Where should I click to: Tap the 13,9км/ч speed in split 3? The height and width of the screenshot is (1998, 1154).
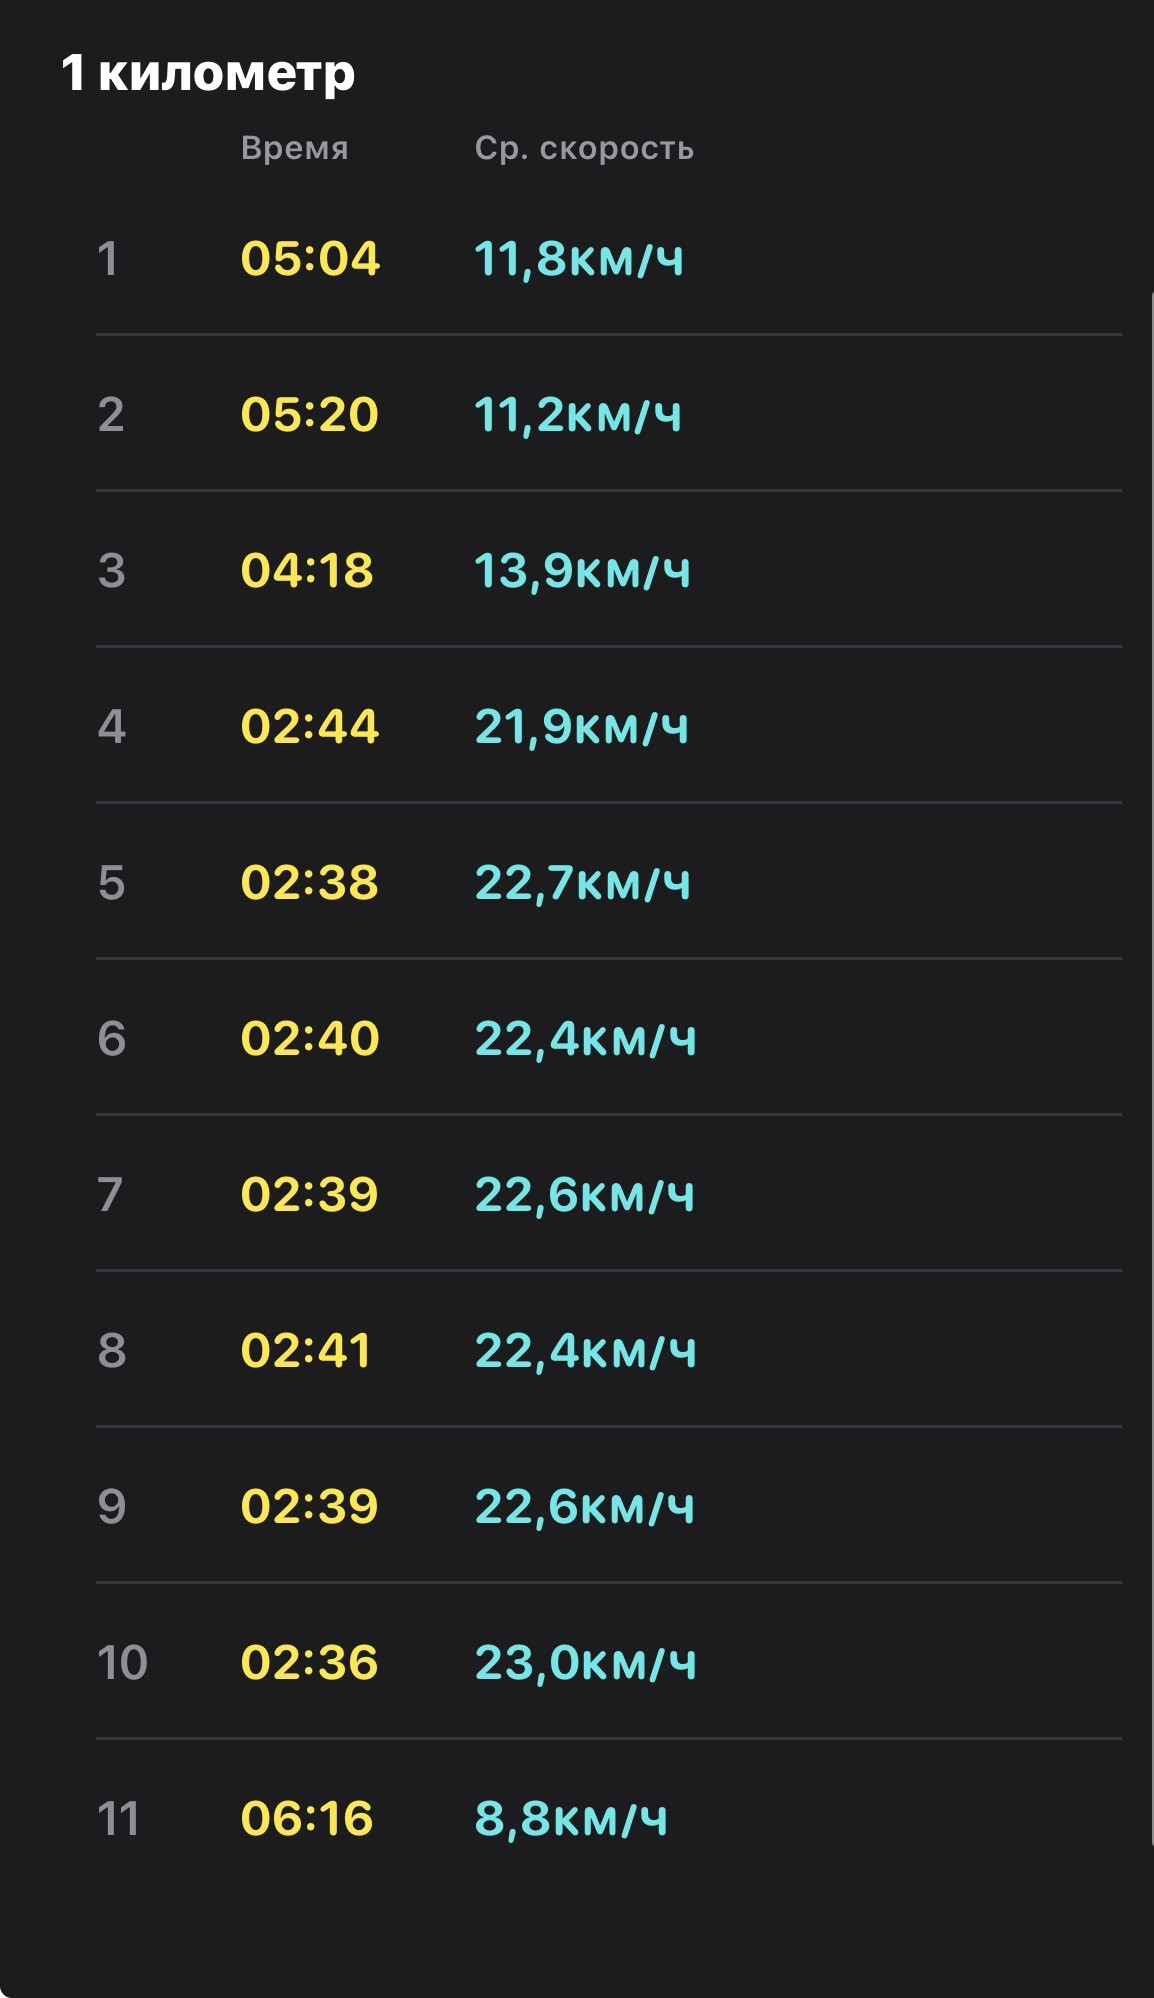582,571
